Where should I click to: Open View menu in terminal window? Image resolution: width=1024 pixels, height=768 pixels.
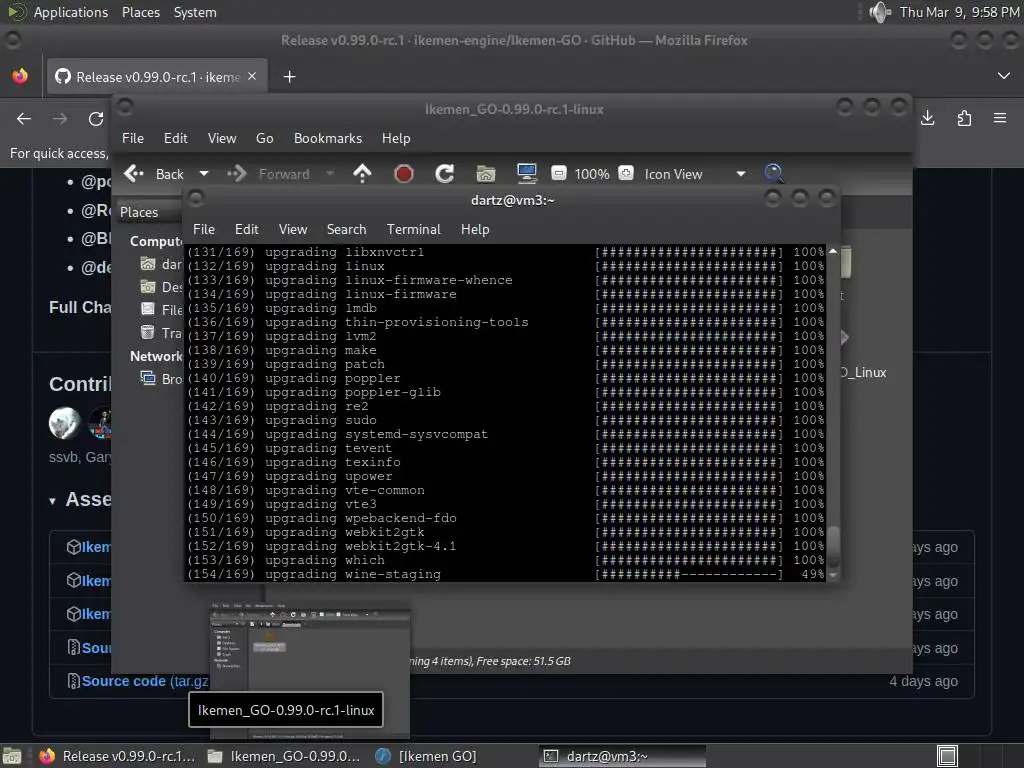pos(293,229)
